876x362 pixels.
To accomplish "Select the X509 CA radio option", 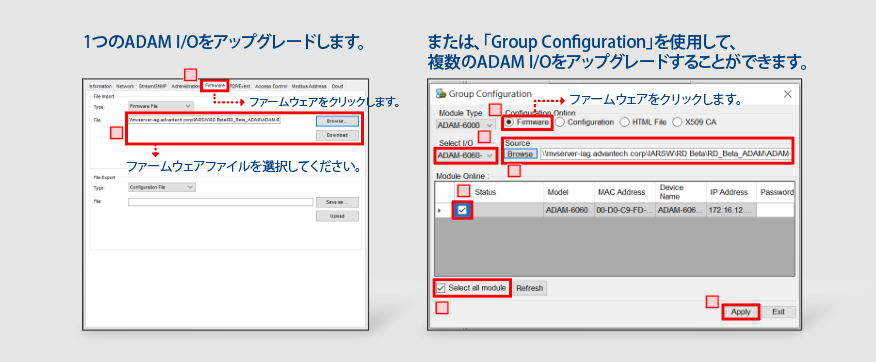I will 694,122.
